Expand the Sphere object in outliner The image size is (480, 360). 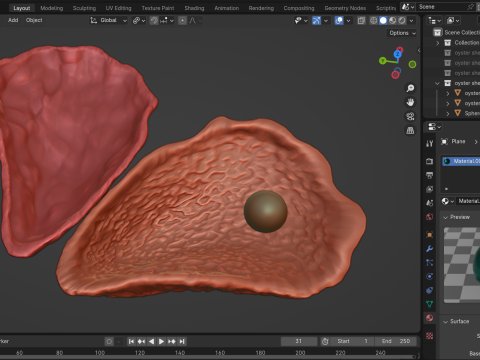pyautogui.click(x=448, y=113)
